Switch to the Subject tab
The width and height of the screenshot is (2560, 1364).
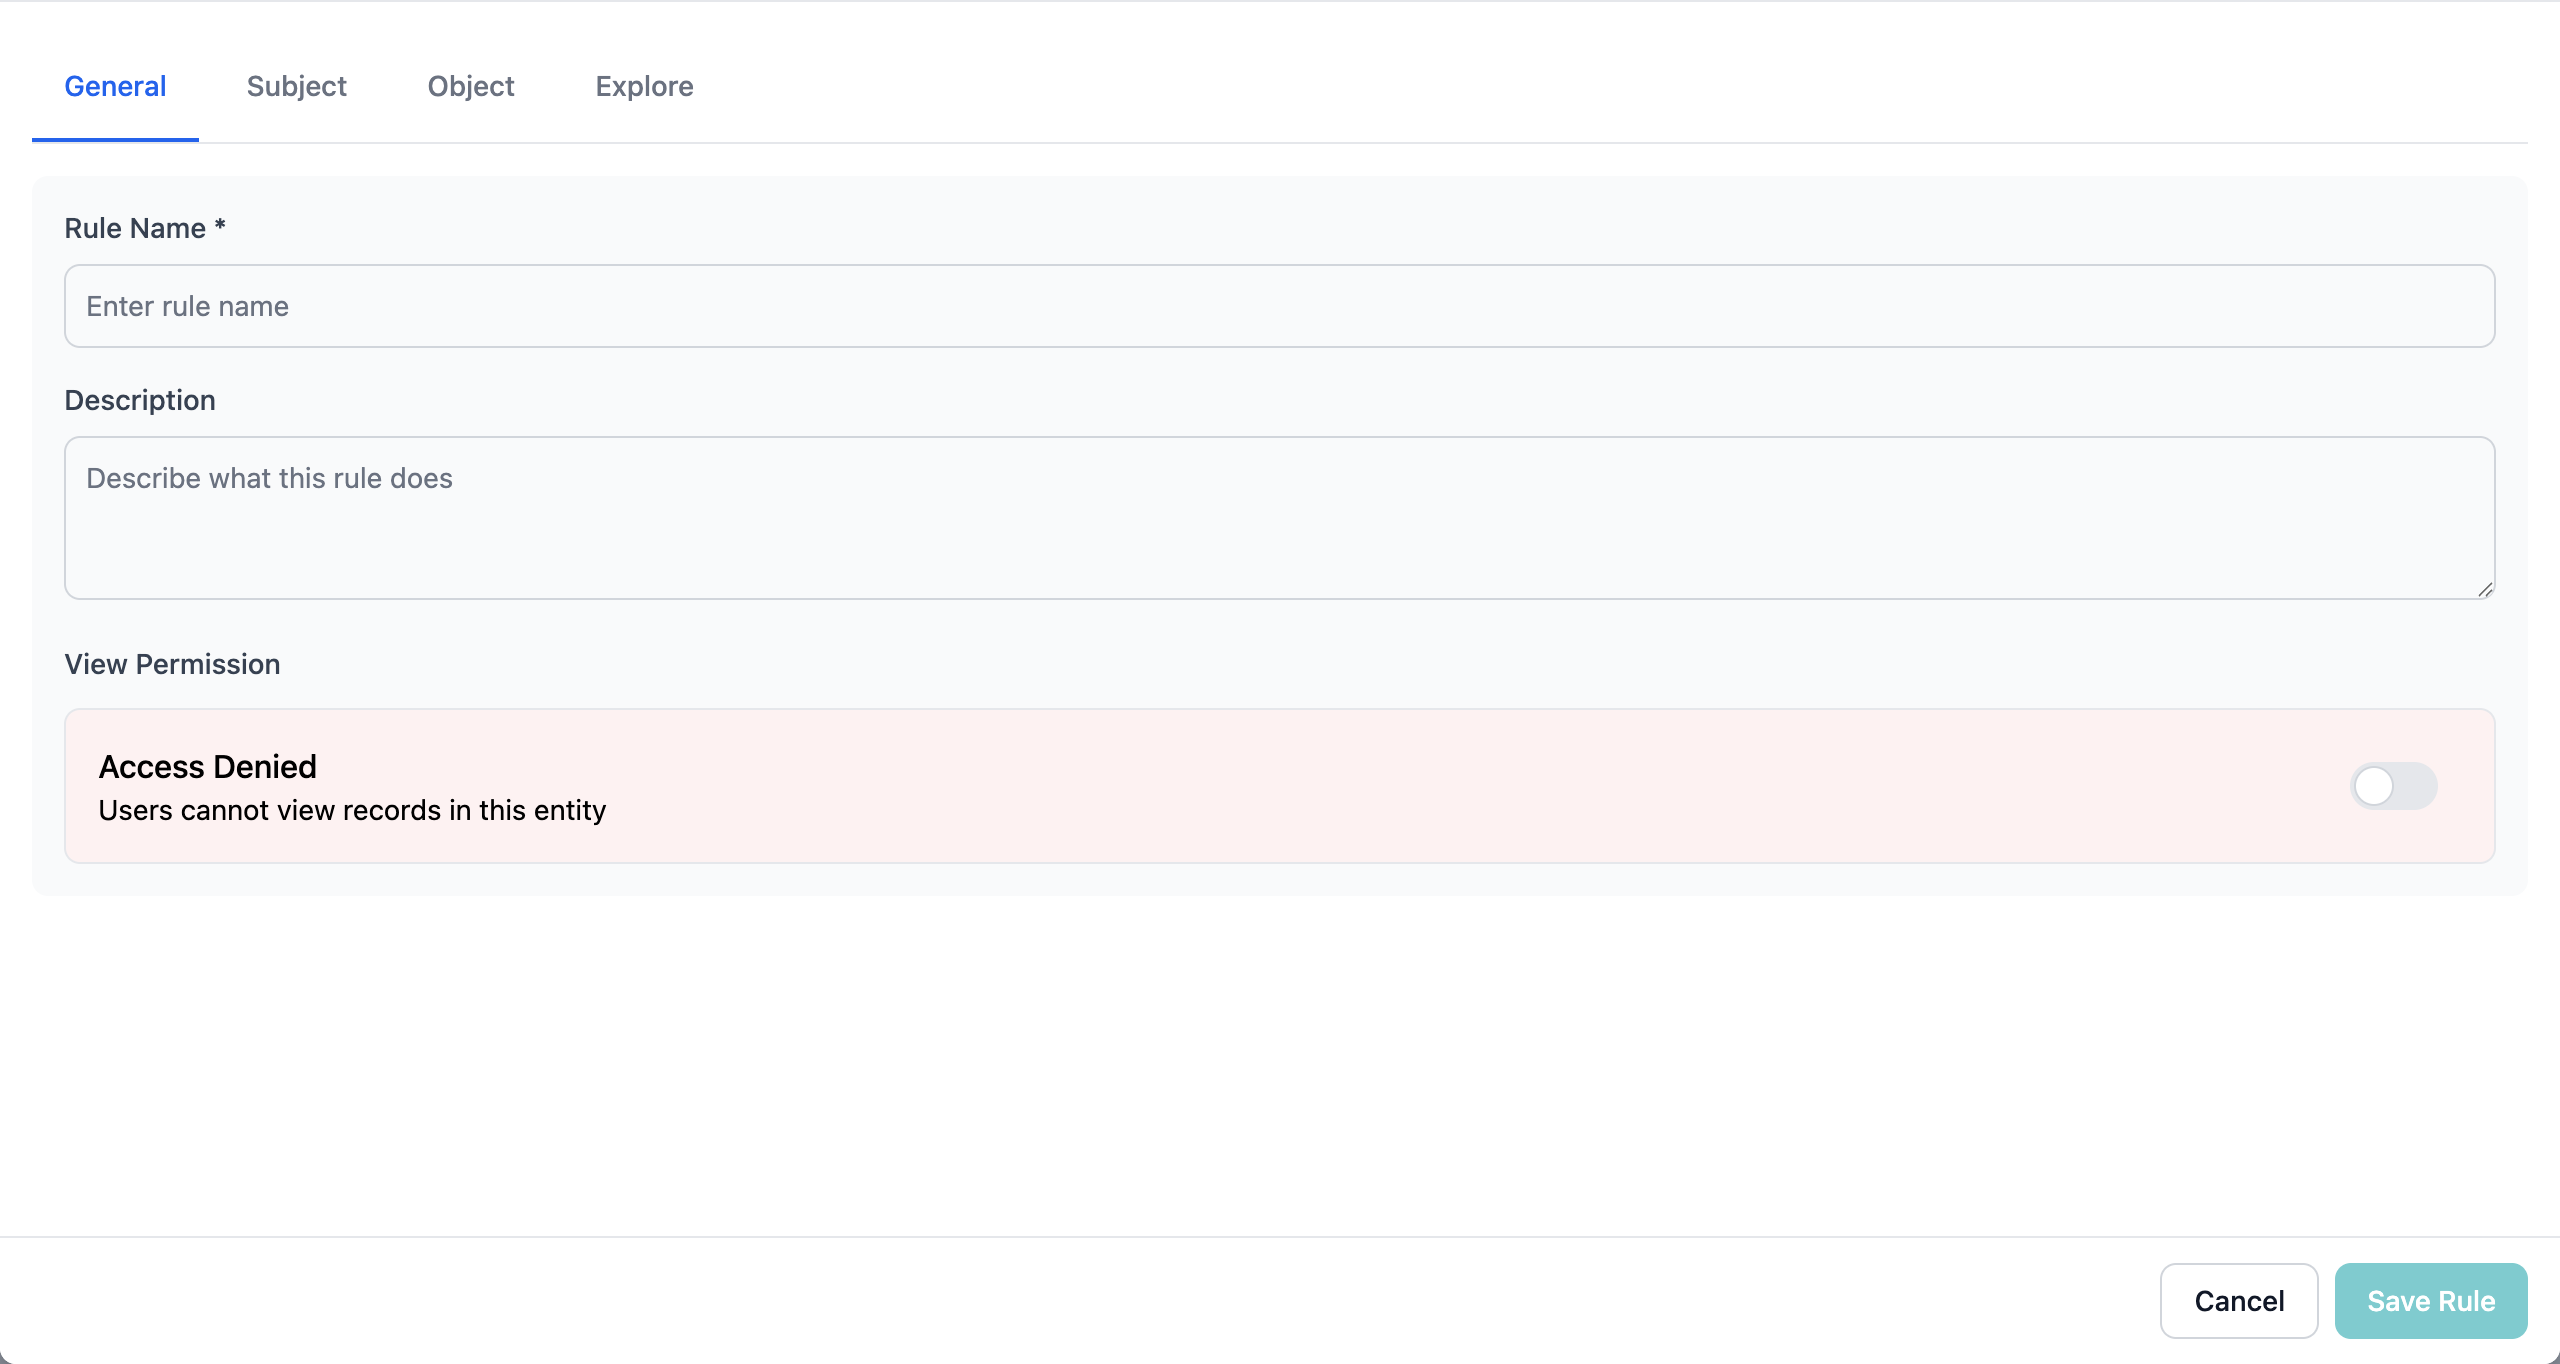pos(296,87)
